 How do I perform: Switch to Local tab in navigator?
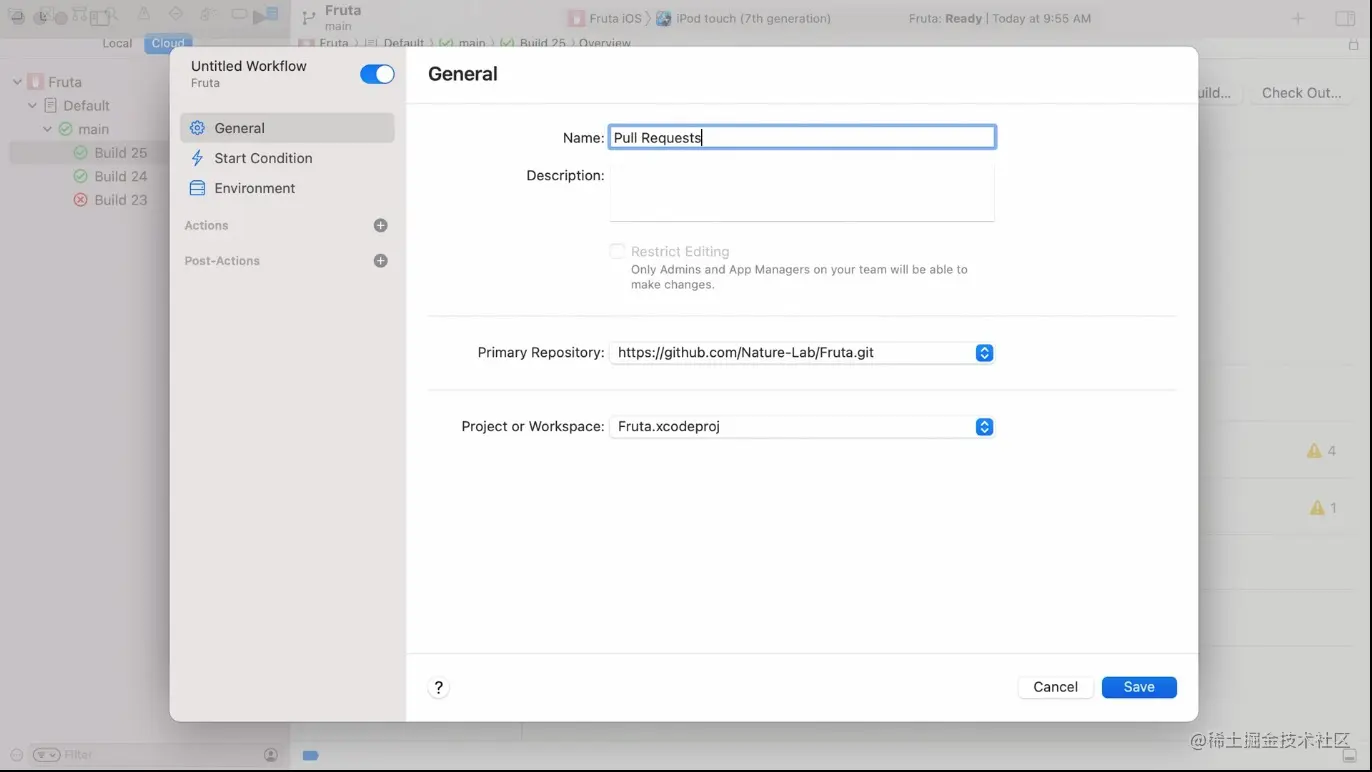coord(117,43)
